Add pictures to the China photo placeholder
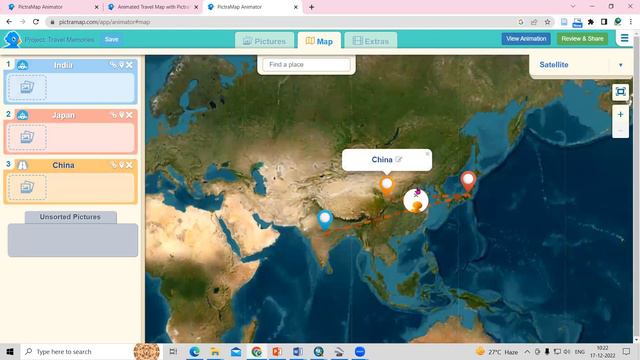Screen dimensions: 640x360 coord(27,187)
